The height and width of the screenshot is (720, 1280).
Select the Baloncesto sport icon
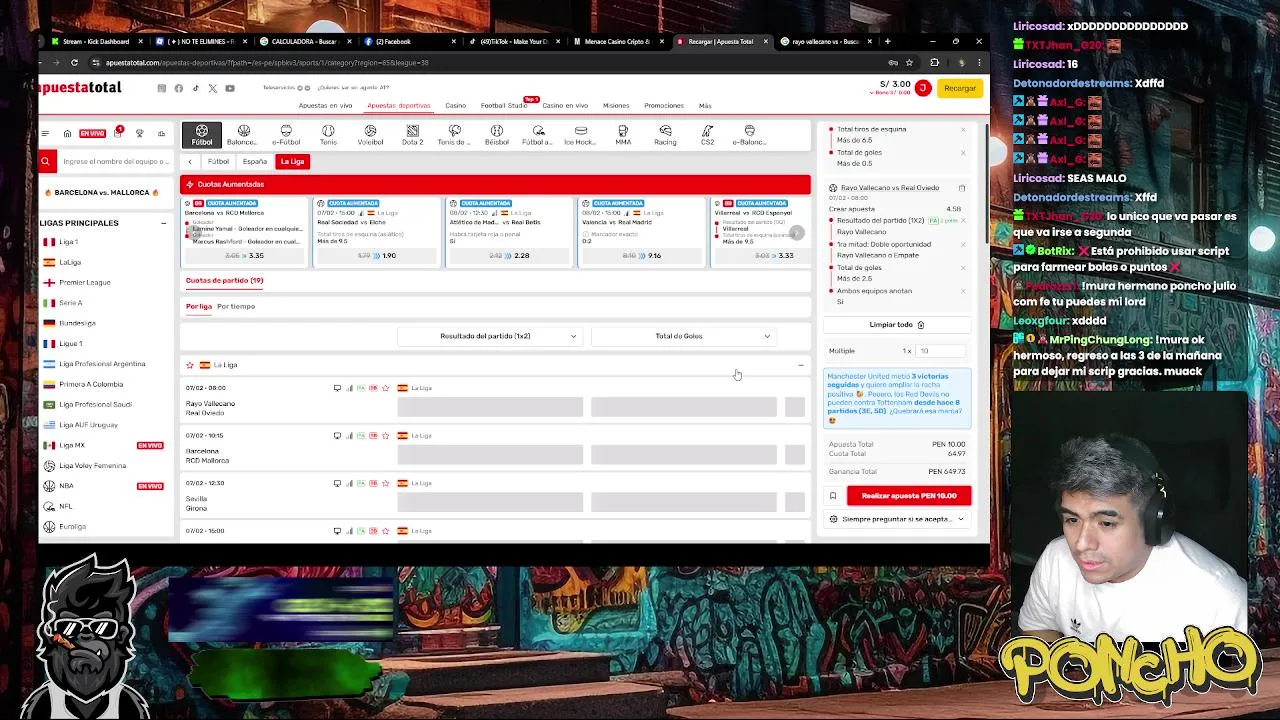(x=243, y=135)
